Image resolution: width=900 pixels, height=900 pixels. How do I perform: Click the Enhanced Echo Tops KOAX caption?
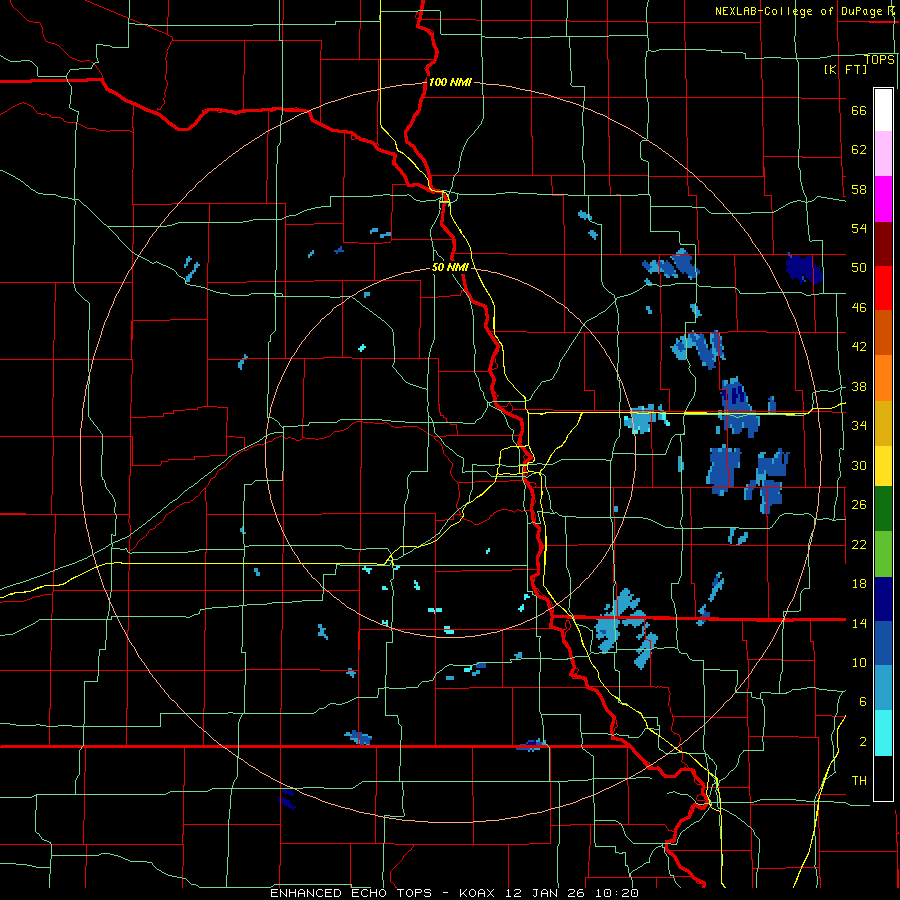tap(453, 893)
